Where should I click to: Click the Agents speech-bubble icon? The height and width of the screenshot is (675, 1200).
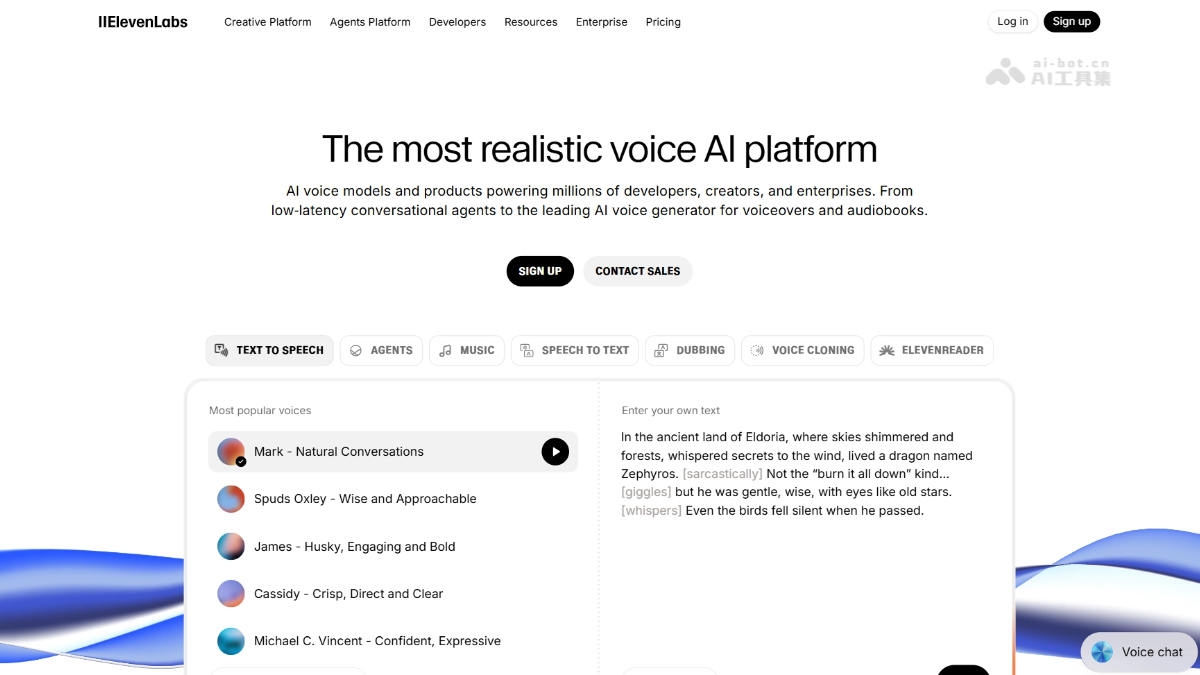point(356,350)
